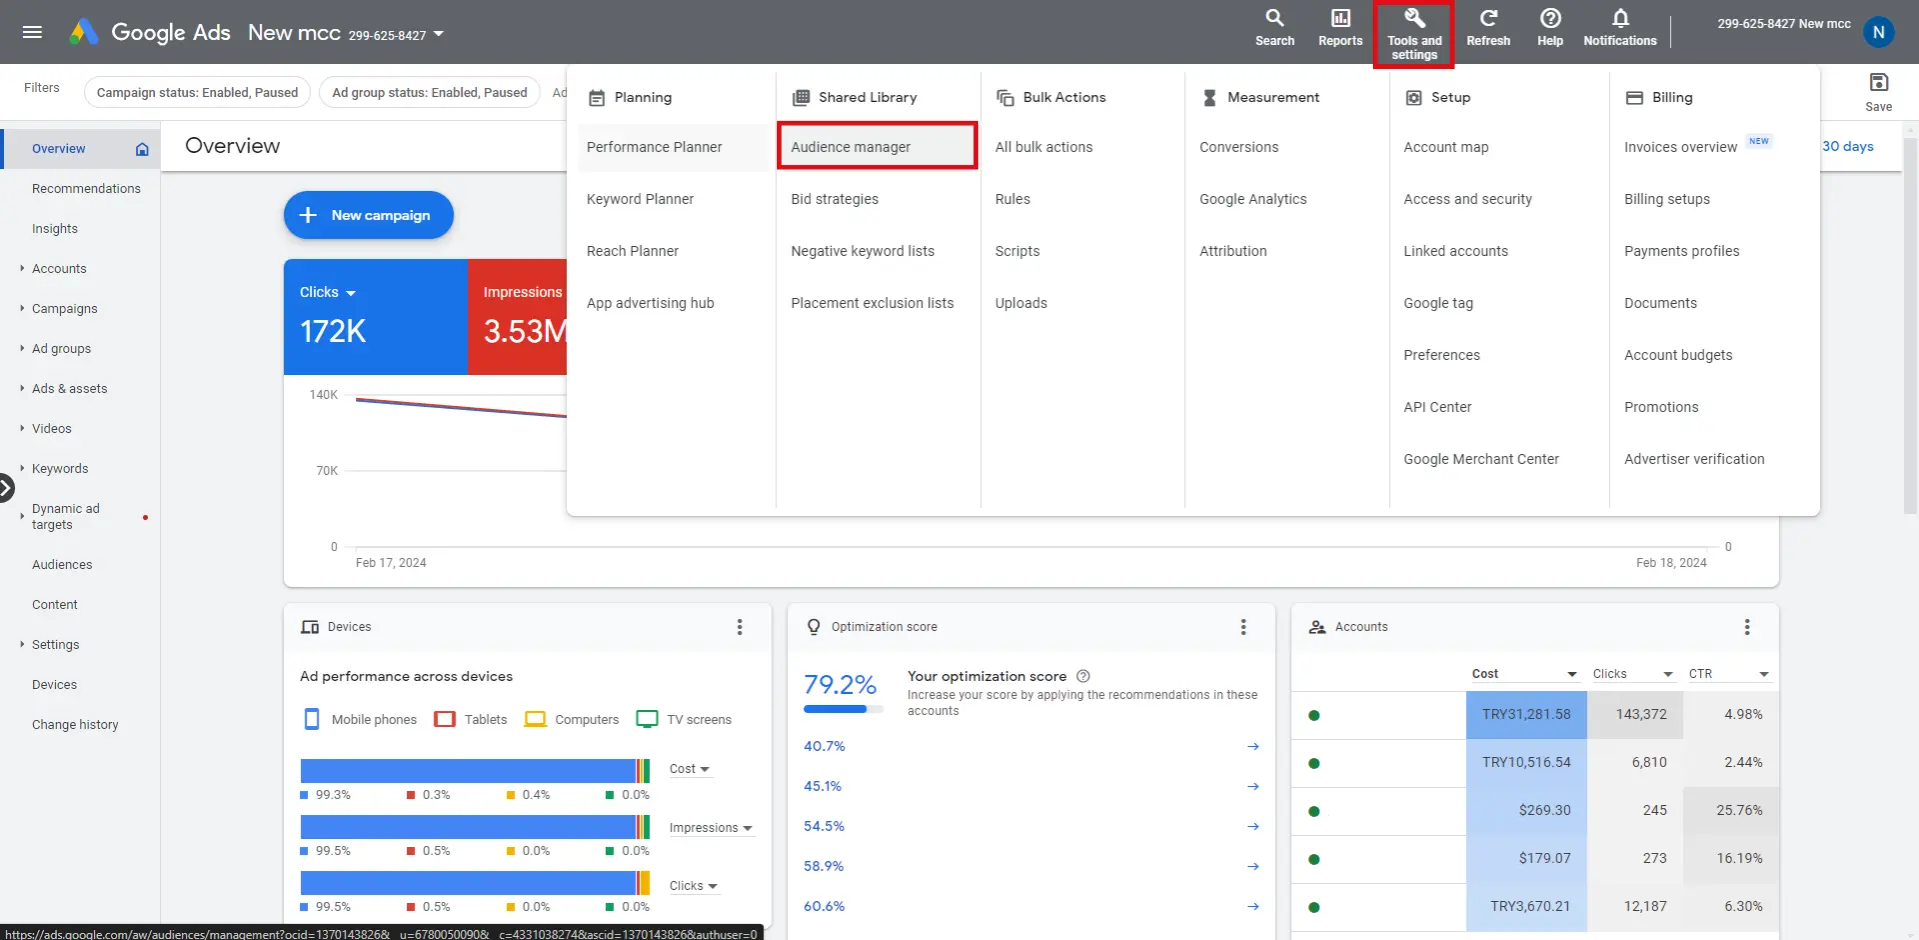Open the Clicks dropdown in Devices card
Screen dimensions: 1919x940
[x=694, y=886]
